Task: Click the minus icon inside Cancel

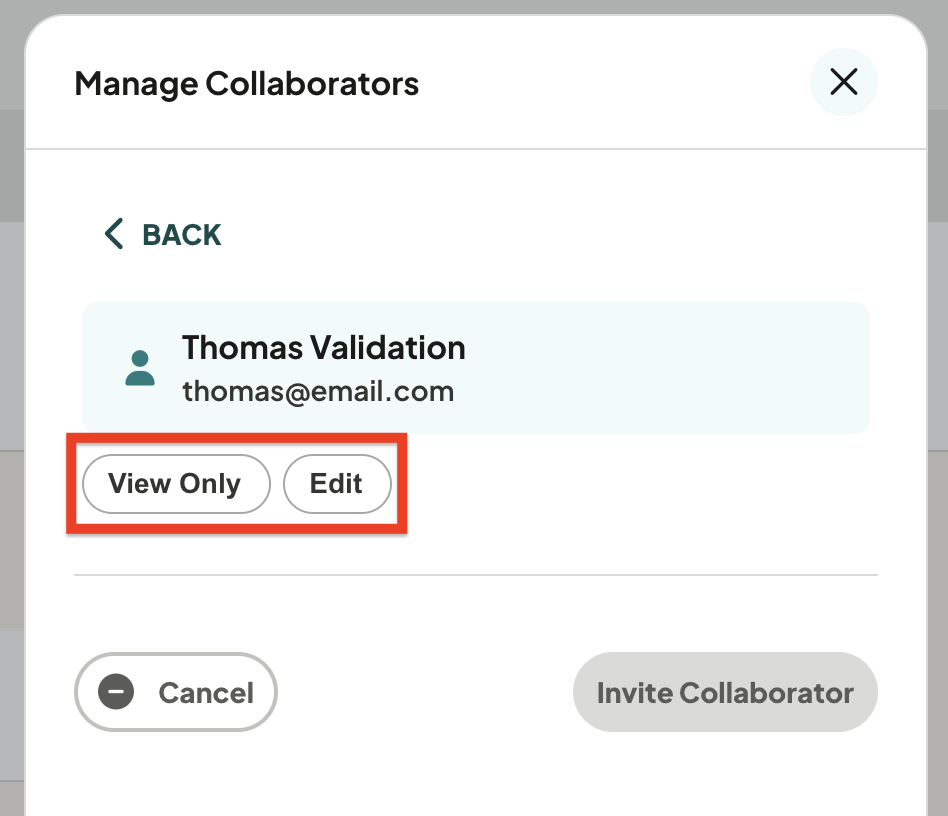Action: pyautogui.click(x=116, y=691)
